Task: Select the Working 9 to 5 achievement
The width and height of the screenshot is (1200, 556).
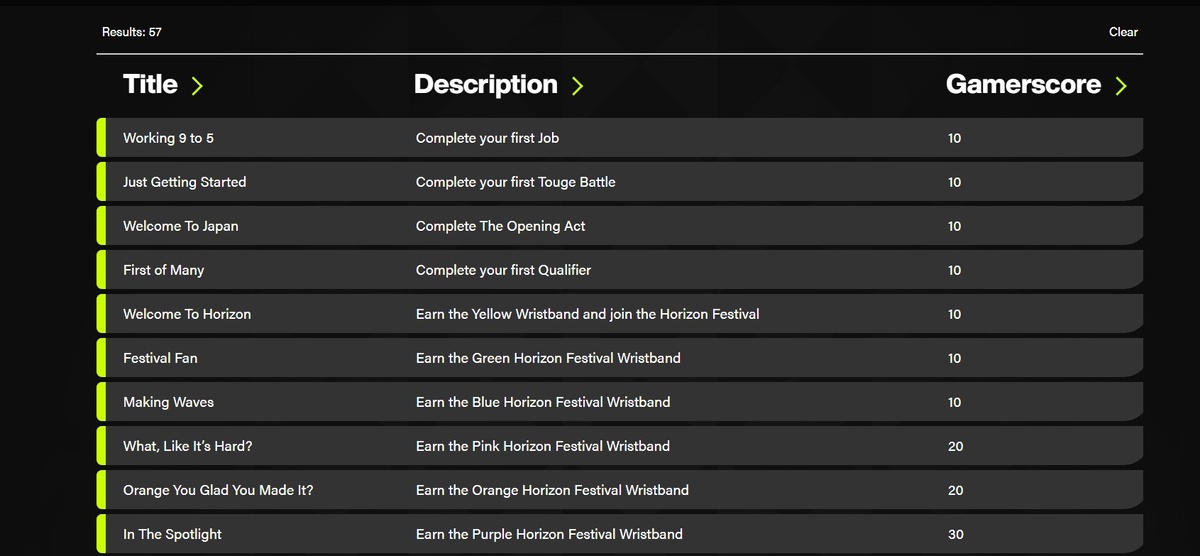Action: (x=168, y=138)
